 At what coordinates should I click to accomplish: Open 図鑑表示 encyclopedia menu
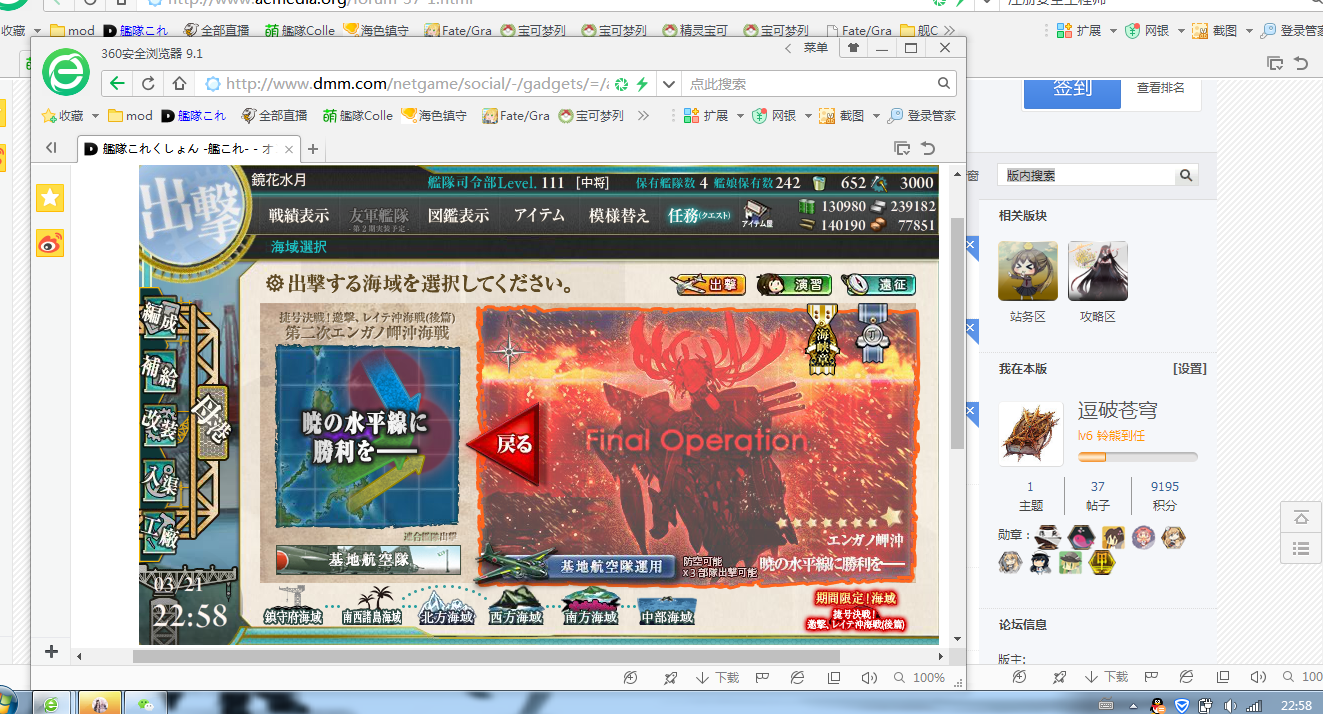(459, 215)
